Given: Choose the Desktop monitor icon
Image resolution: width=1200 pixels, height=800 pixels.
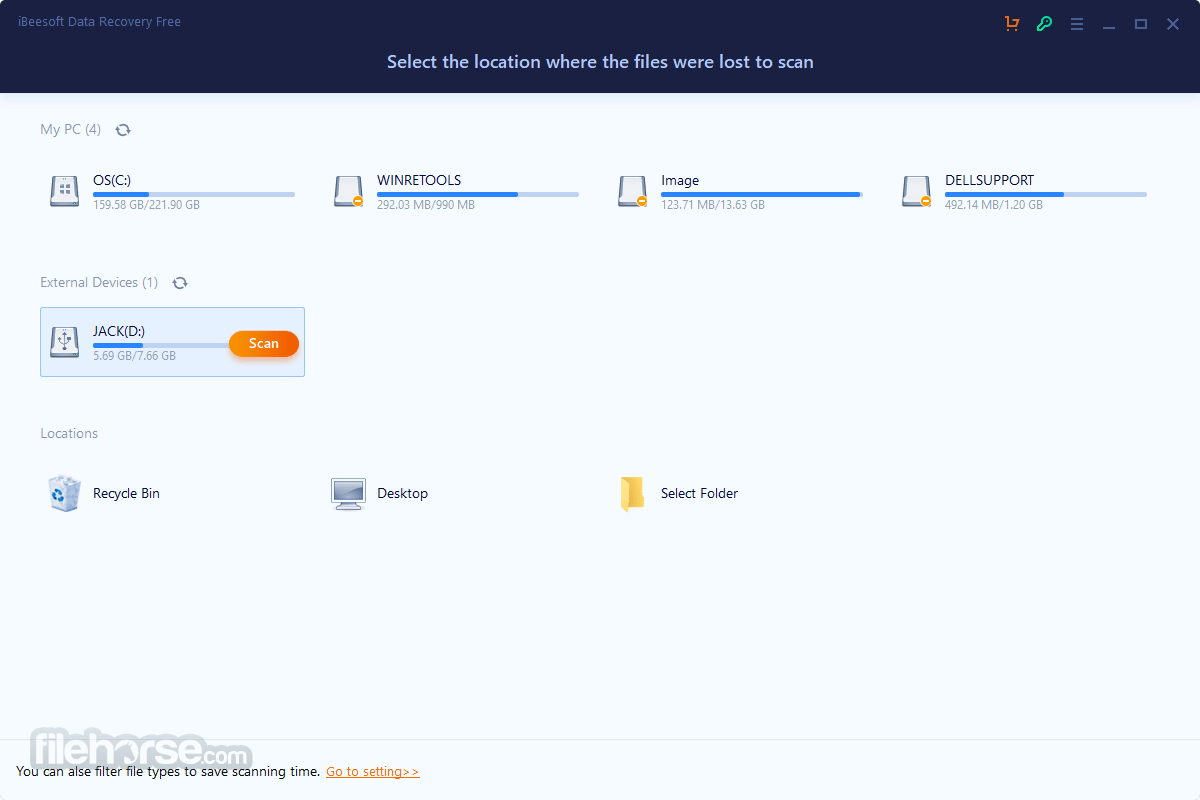Looking at the screenshot, I should (348, 494).
